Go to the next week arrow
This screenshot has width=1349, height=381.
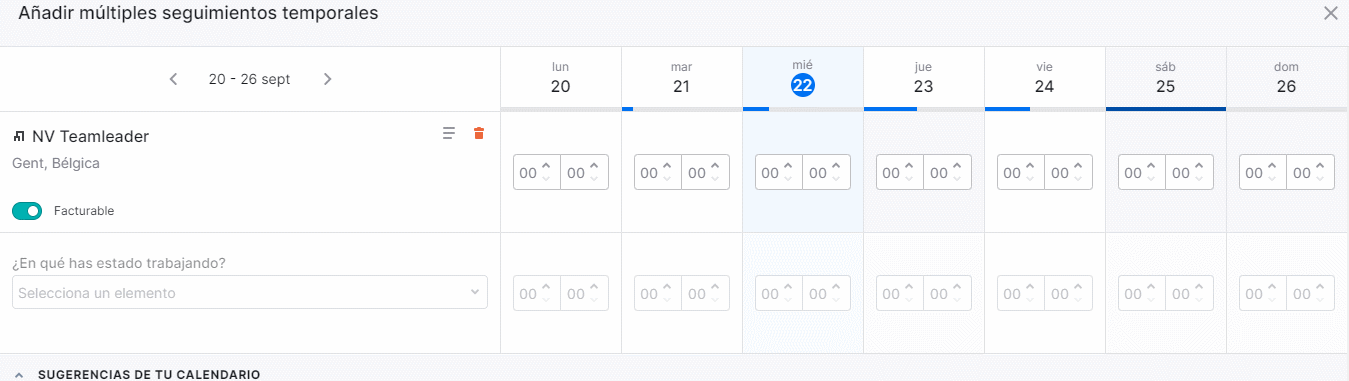327,79
